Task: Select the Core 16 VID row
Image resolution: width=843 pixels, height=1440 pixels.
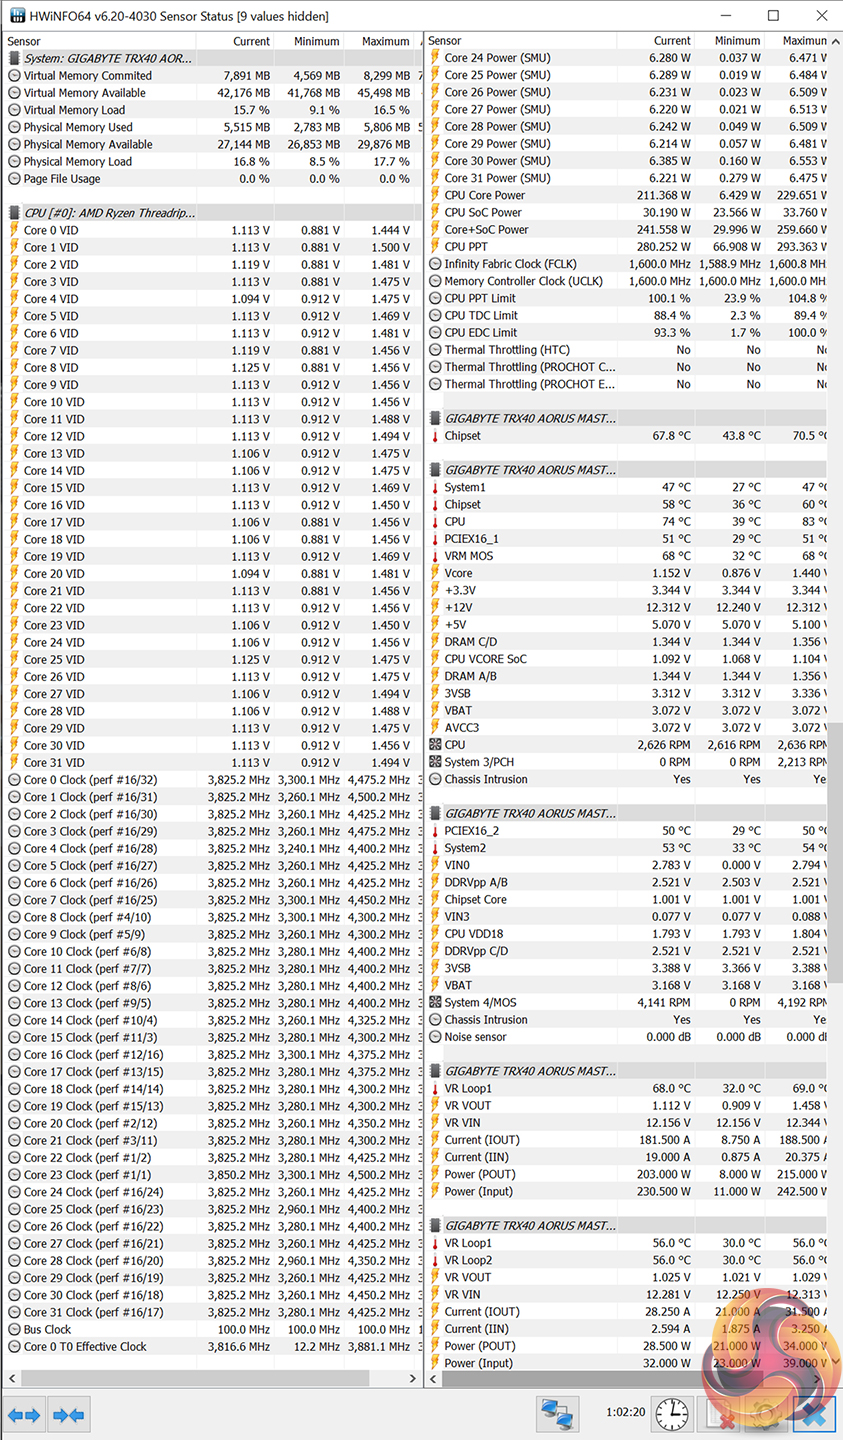Action: point(212,505)
